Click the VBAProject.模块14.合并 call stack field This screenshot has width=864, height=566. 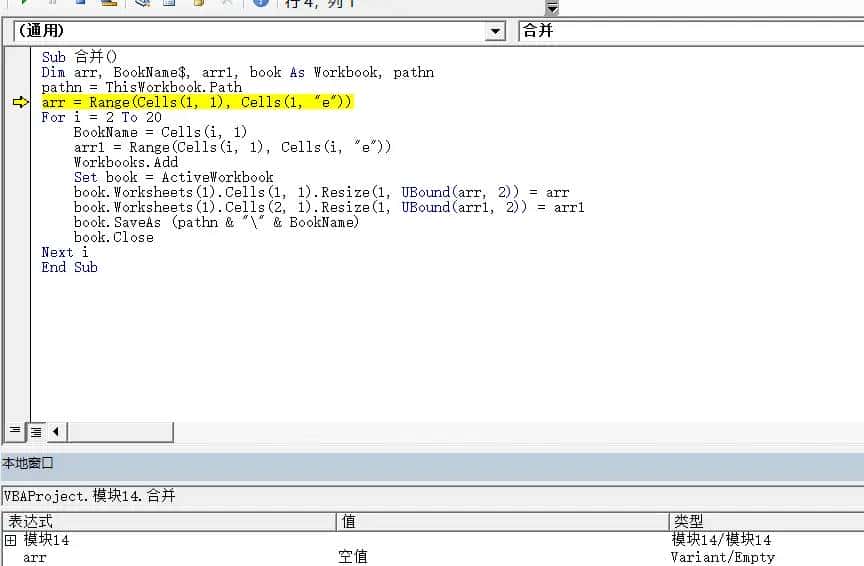coord(432,496)
